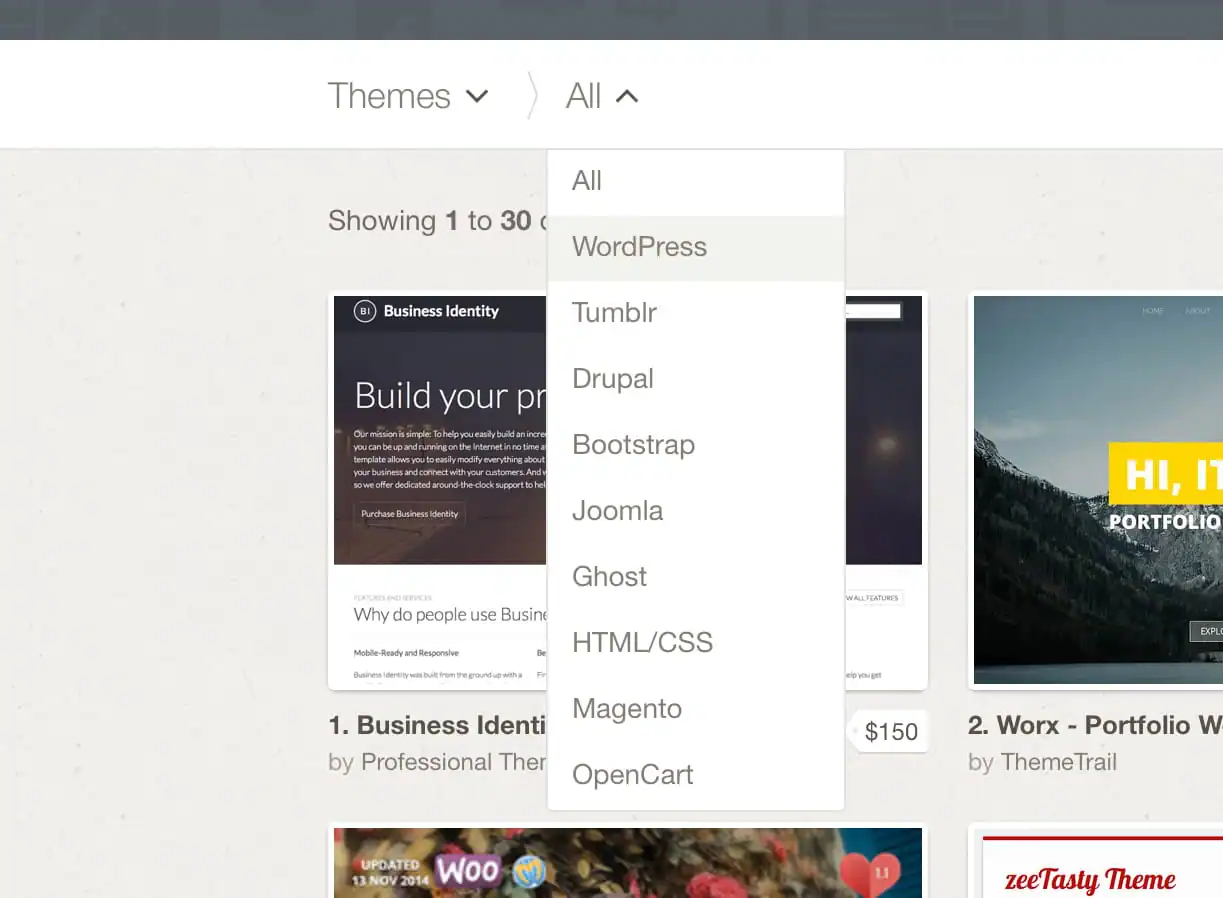
Task: Click the $150 price tag
Action: [889, 732]
